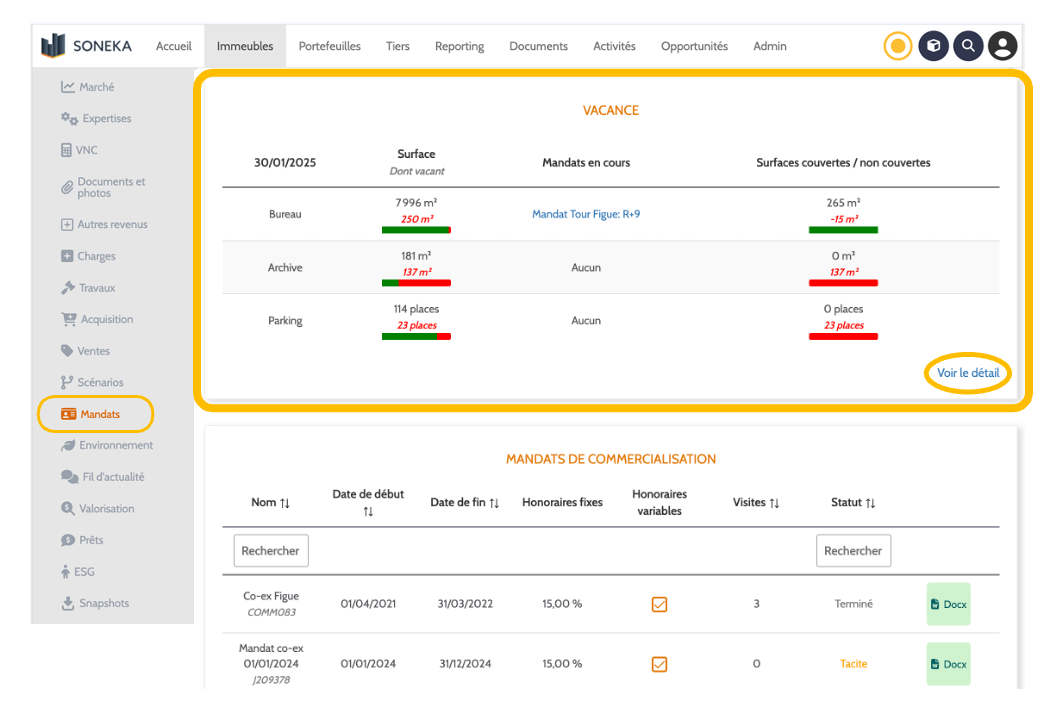Sort table by Date de fin
The height and width of the screenshot is (714, 1064).
tap(464, 503)
